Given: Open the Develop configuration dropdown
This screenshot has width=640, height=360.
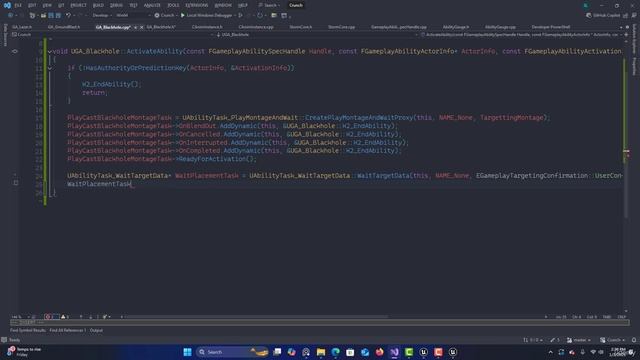Looking at the screenshot, I should click(x=102, y=16).
